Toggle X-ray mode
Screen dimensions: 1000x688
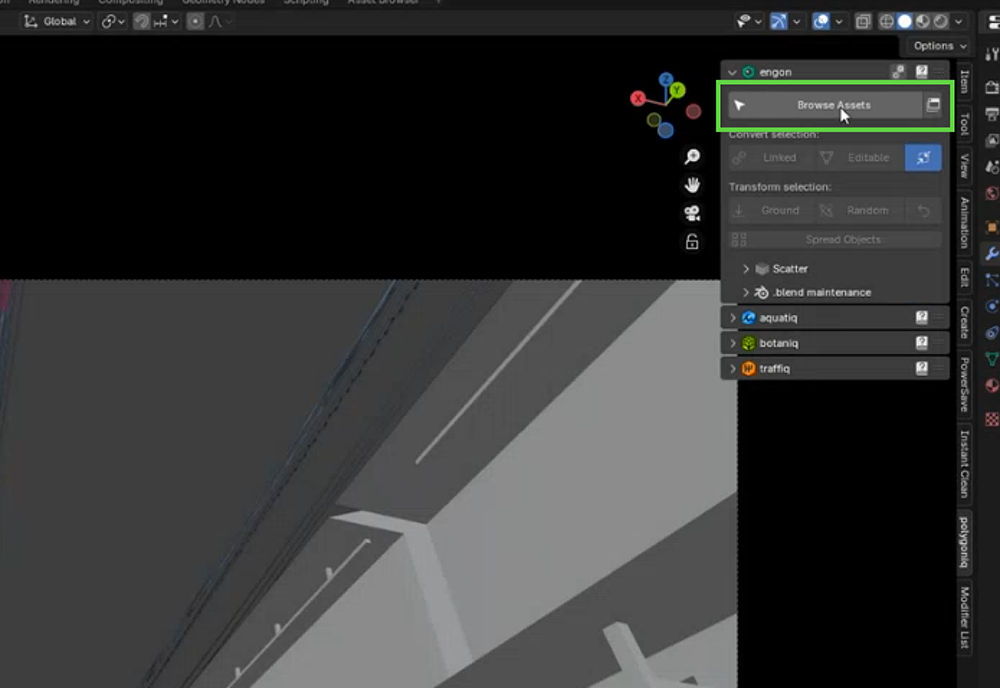click(x=863, y=22)
